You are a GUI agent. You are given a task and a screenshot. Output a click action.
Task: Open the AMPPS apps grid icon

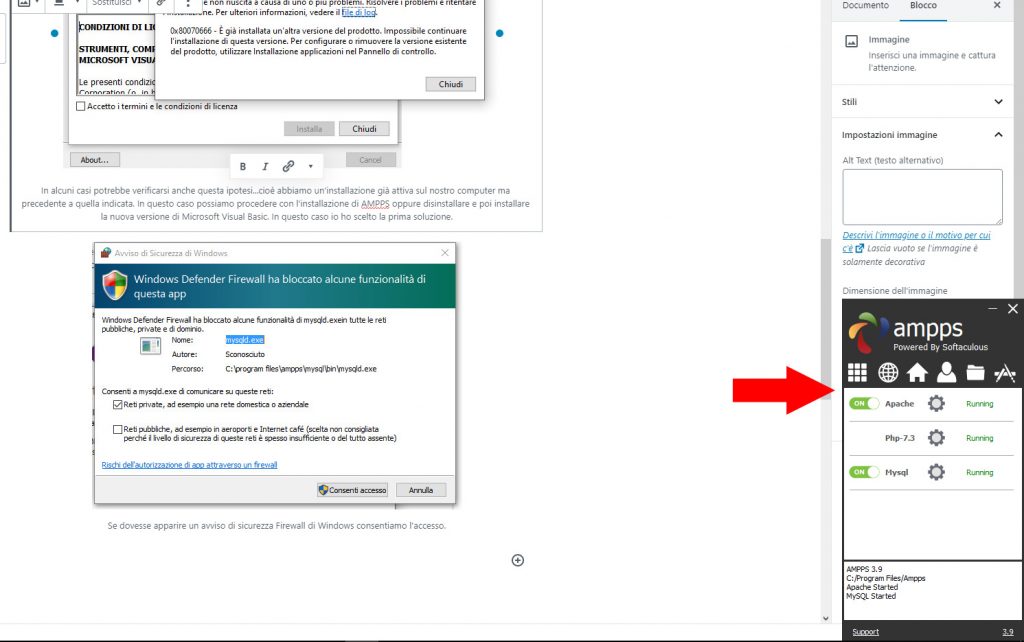tap(857, 373)
